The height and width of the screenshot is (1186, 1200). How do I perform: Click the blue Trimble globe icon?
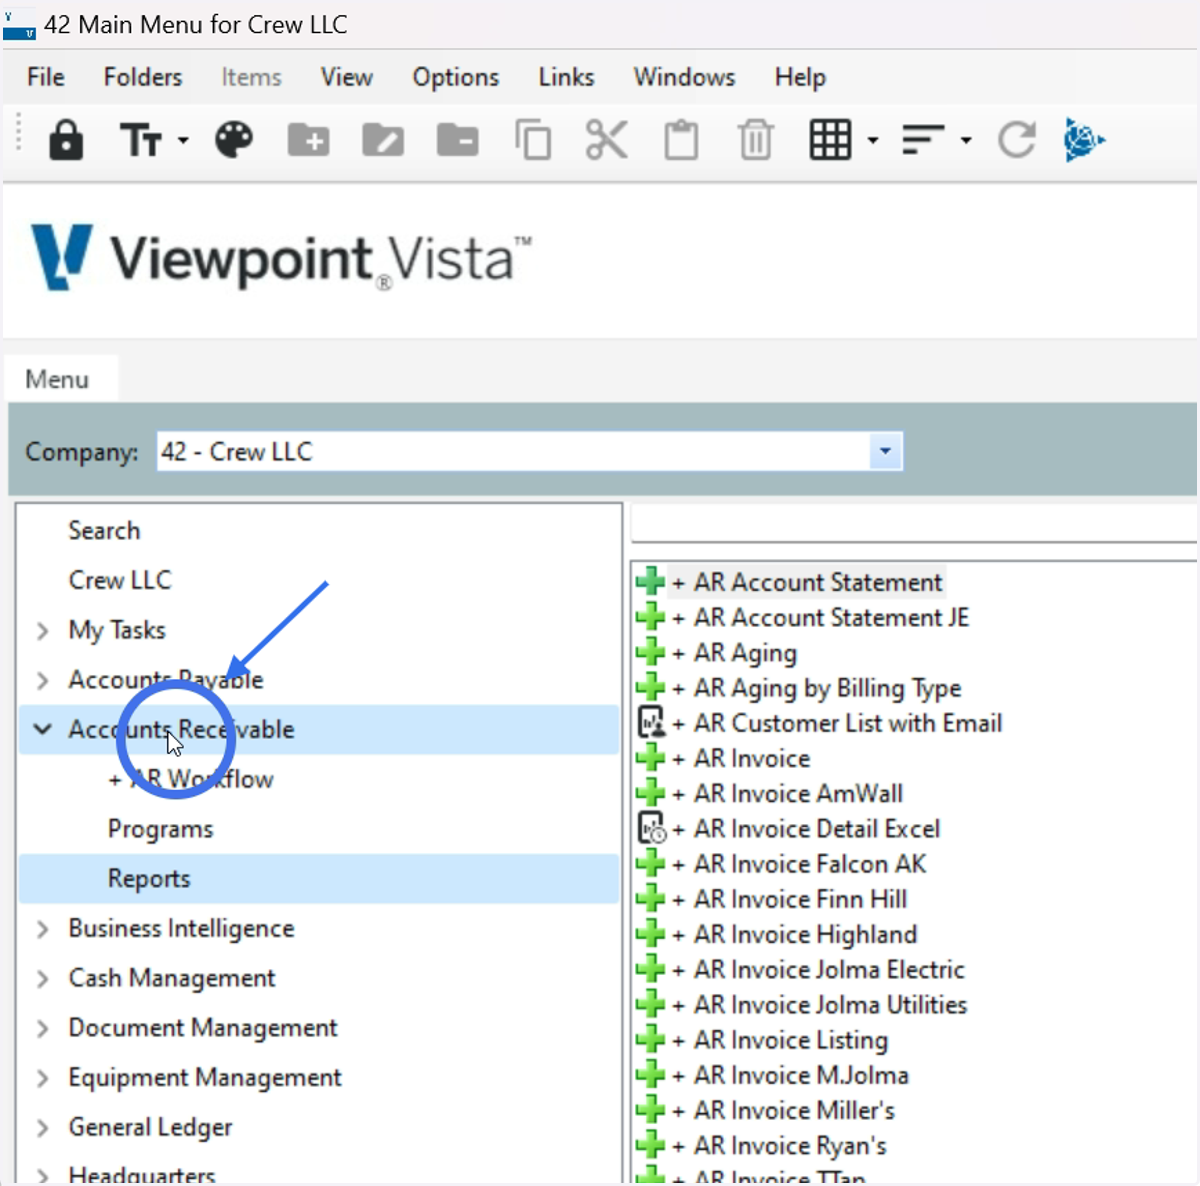coord(1084,140)
